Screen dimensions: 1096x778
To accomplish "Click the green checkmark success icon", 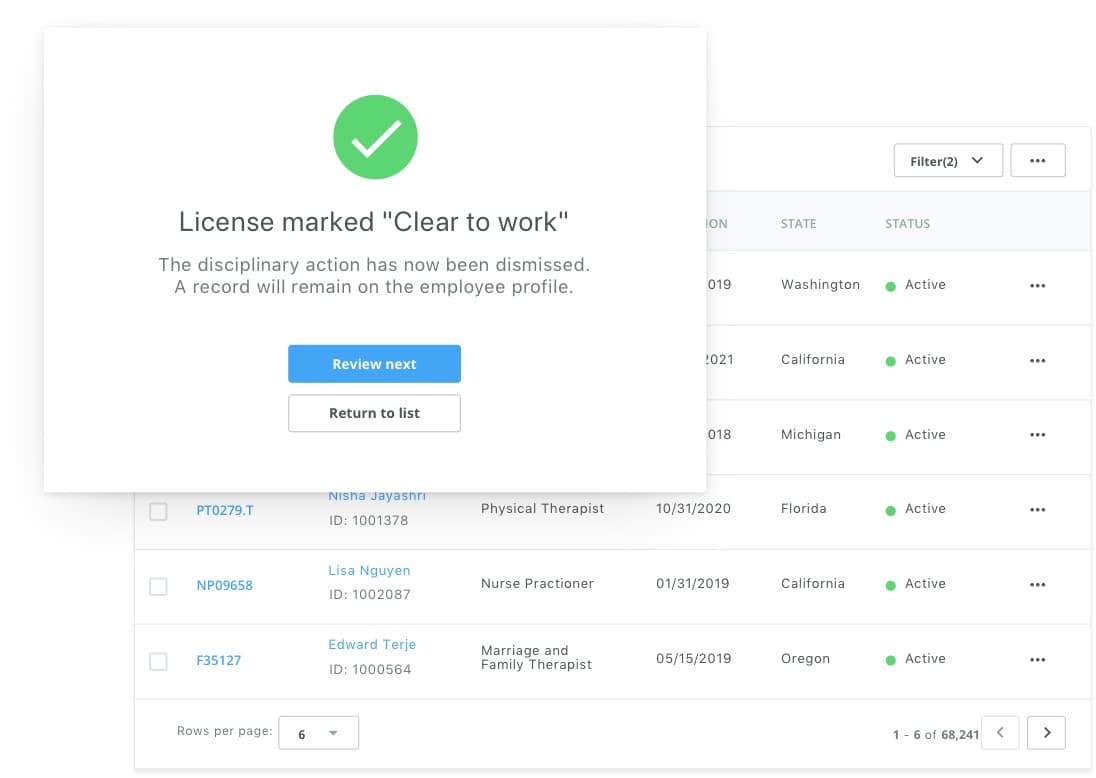I will click(x=375, y=137).
